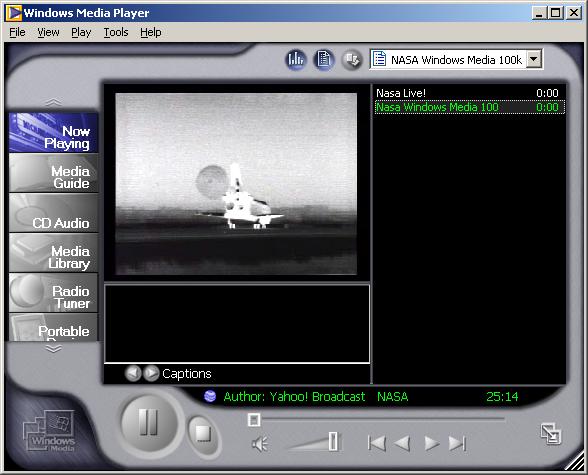Viewport: 588px width, 475px height.
Task: Select Nasa Live! in the playlist
Action: pos(470,93)
